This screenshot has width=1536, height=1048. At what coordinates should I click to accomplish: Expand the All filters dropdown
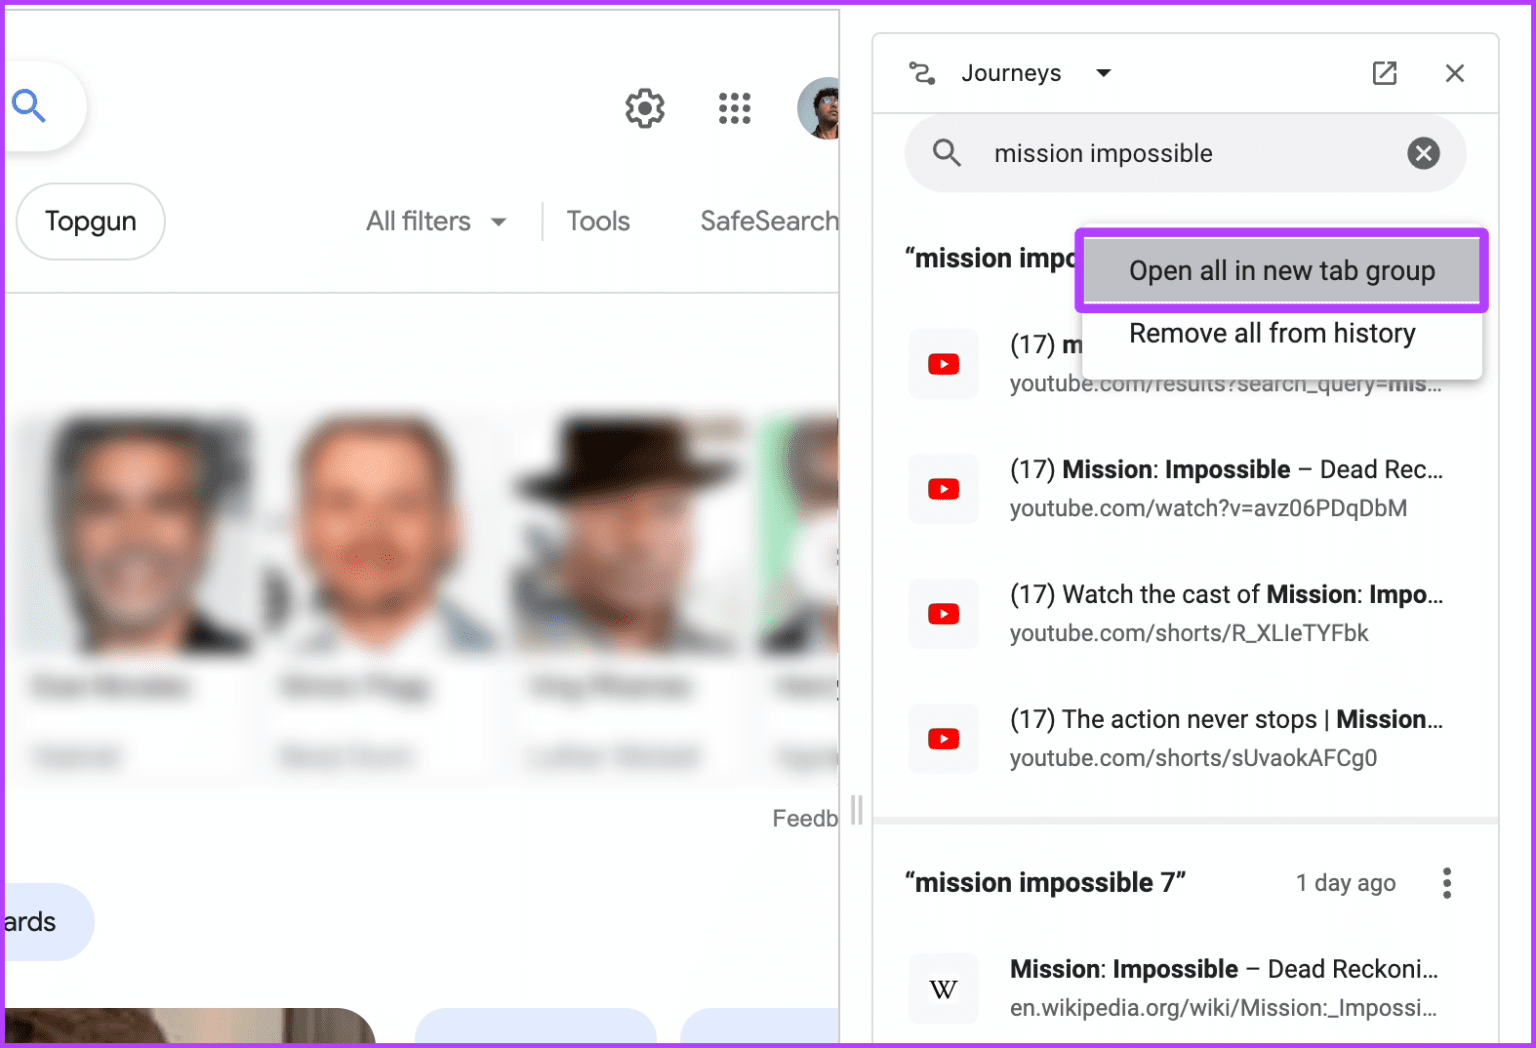[x=437, y=221]
